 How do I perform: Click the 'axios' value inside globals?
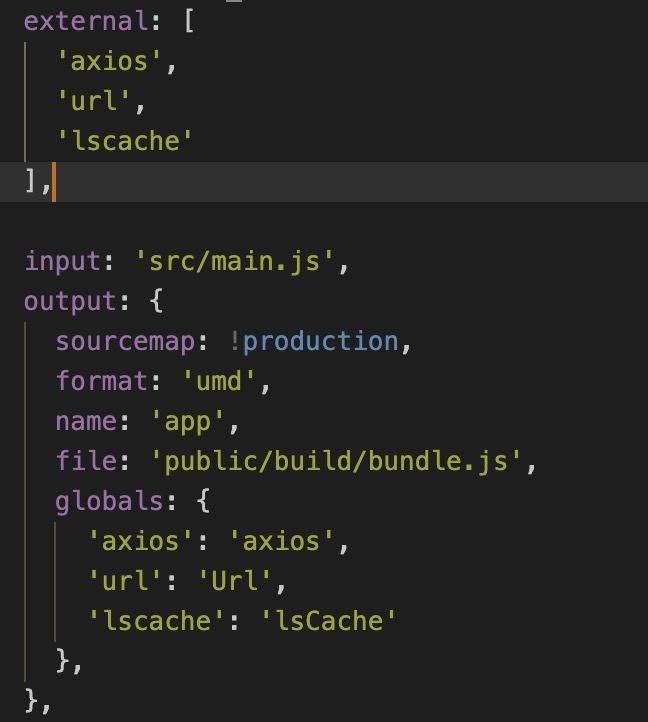tap(281, 541)
